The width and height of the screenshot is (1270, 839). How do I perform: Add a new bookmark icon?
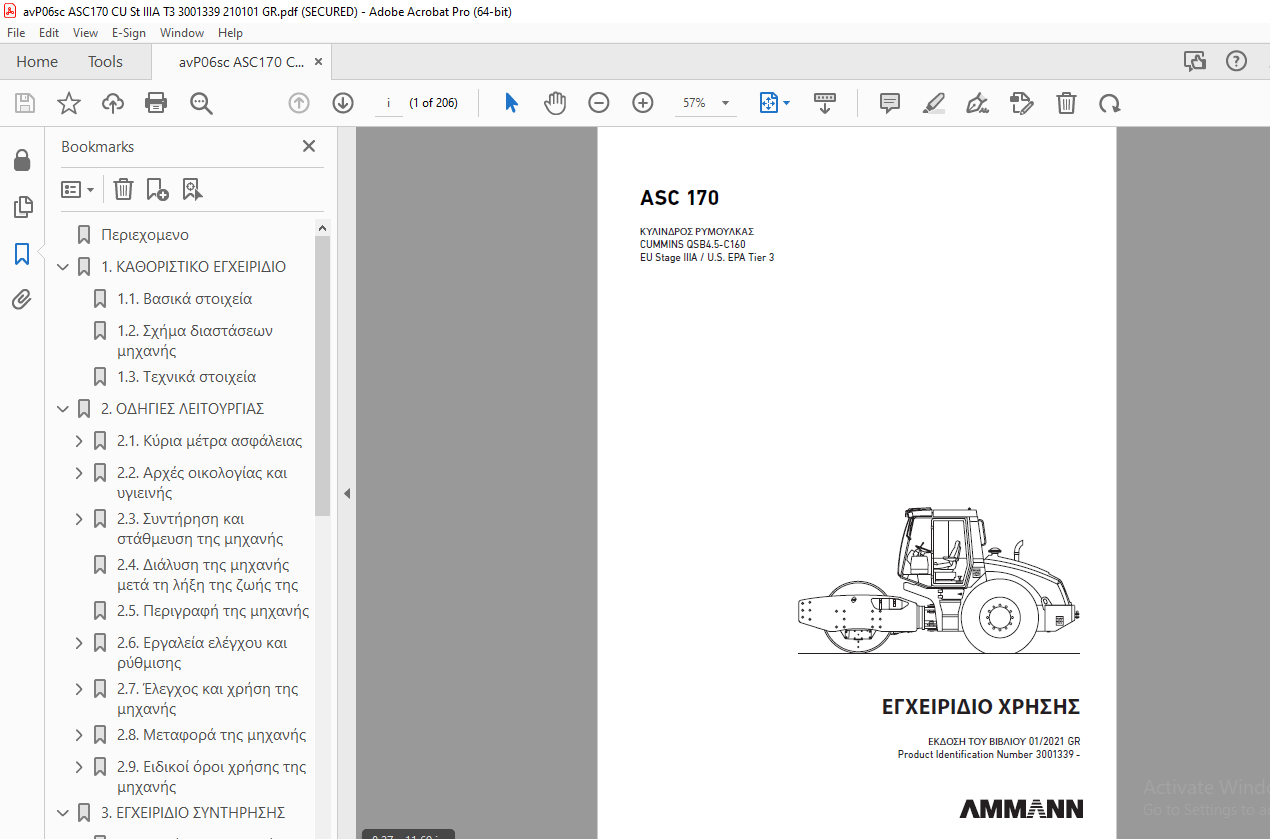click(157, 189)
